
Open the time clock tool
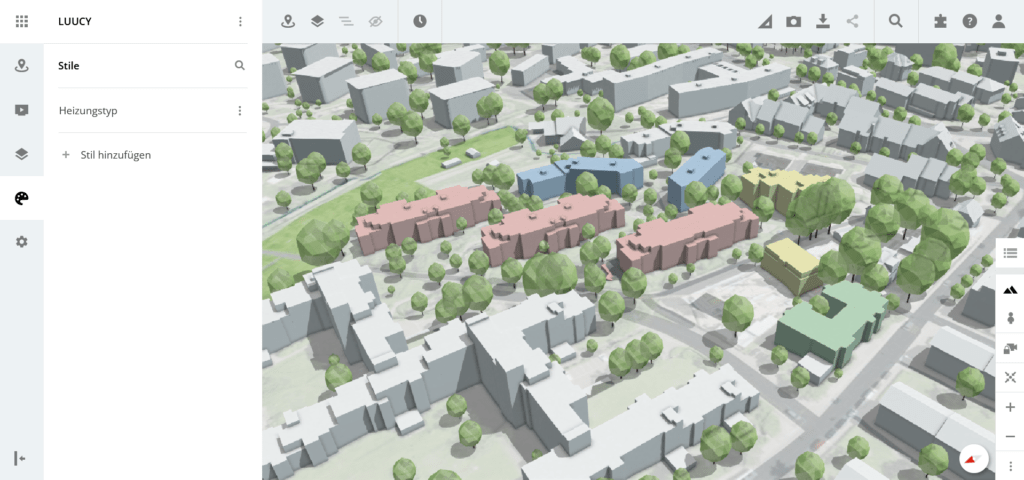point(420,21)
